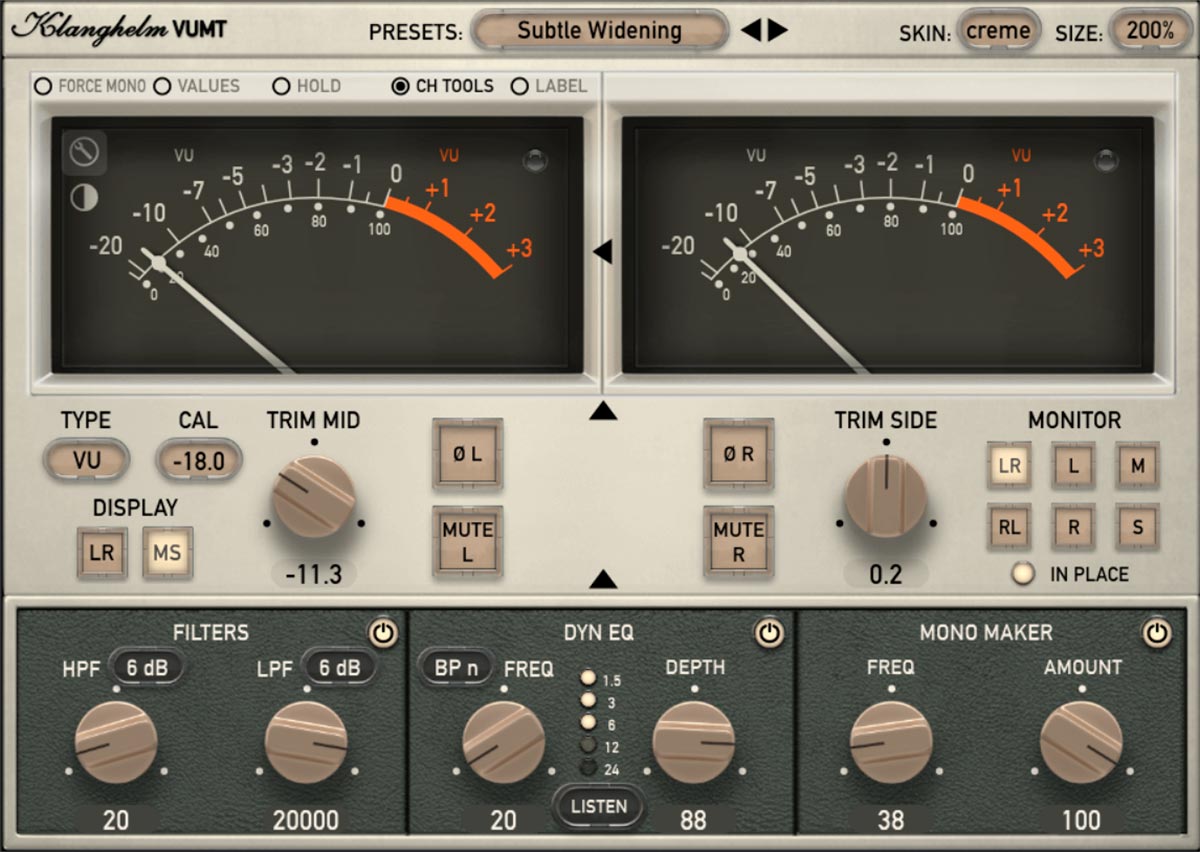Click the left-pointing triangle between the meters

point(602,251)
